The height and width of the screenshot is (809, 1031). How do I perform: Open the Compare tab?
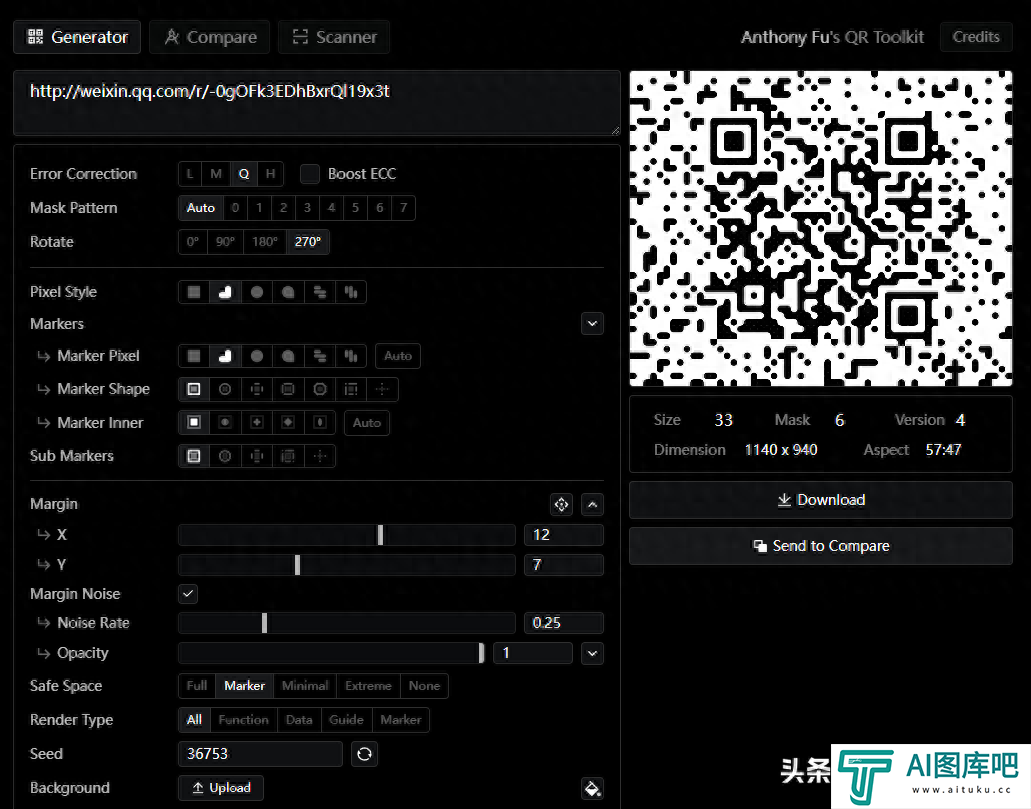[210, 37]
